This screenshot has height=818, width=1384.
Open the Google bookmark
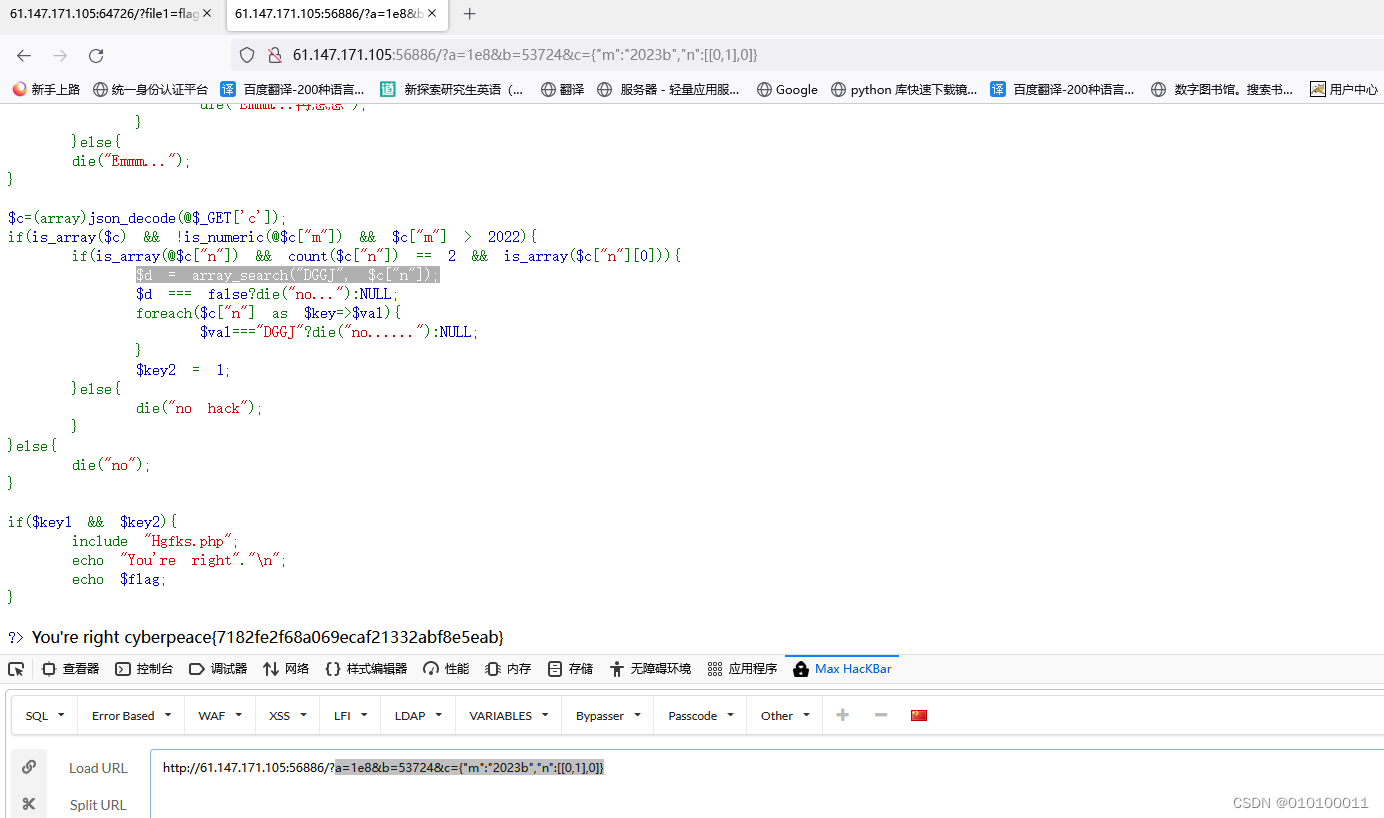tap(787, 89)
